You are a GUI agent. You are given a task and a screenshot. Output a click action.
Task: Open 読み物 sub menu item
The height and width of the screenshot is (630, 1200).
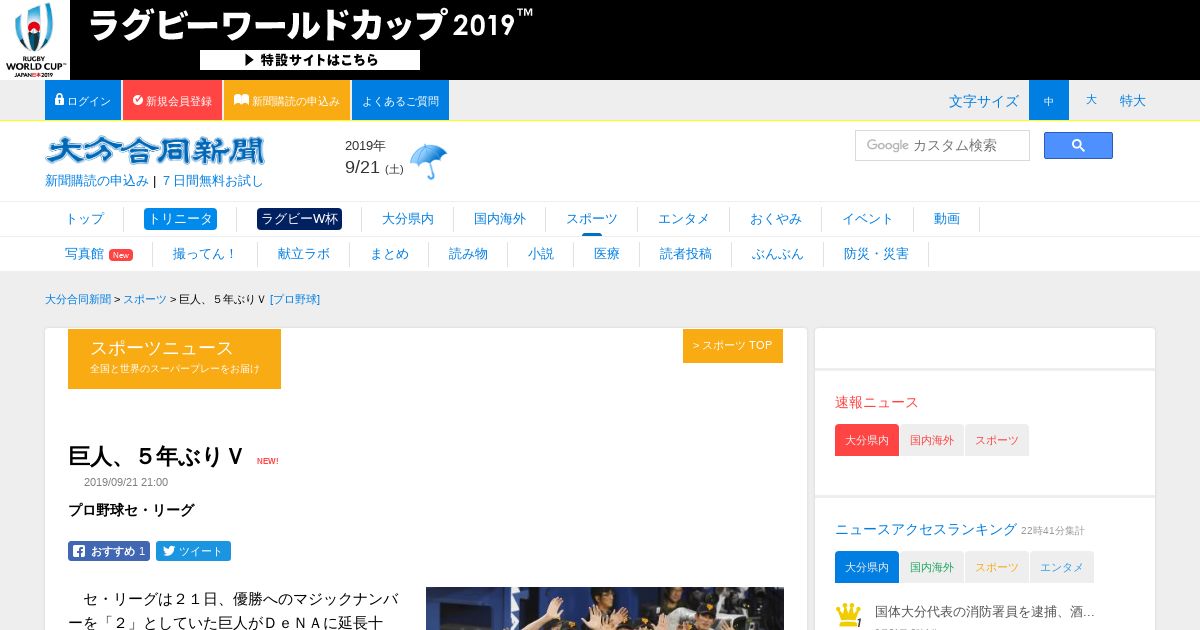[468, 254]
